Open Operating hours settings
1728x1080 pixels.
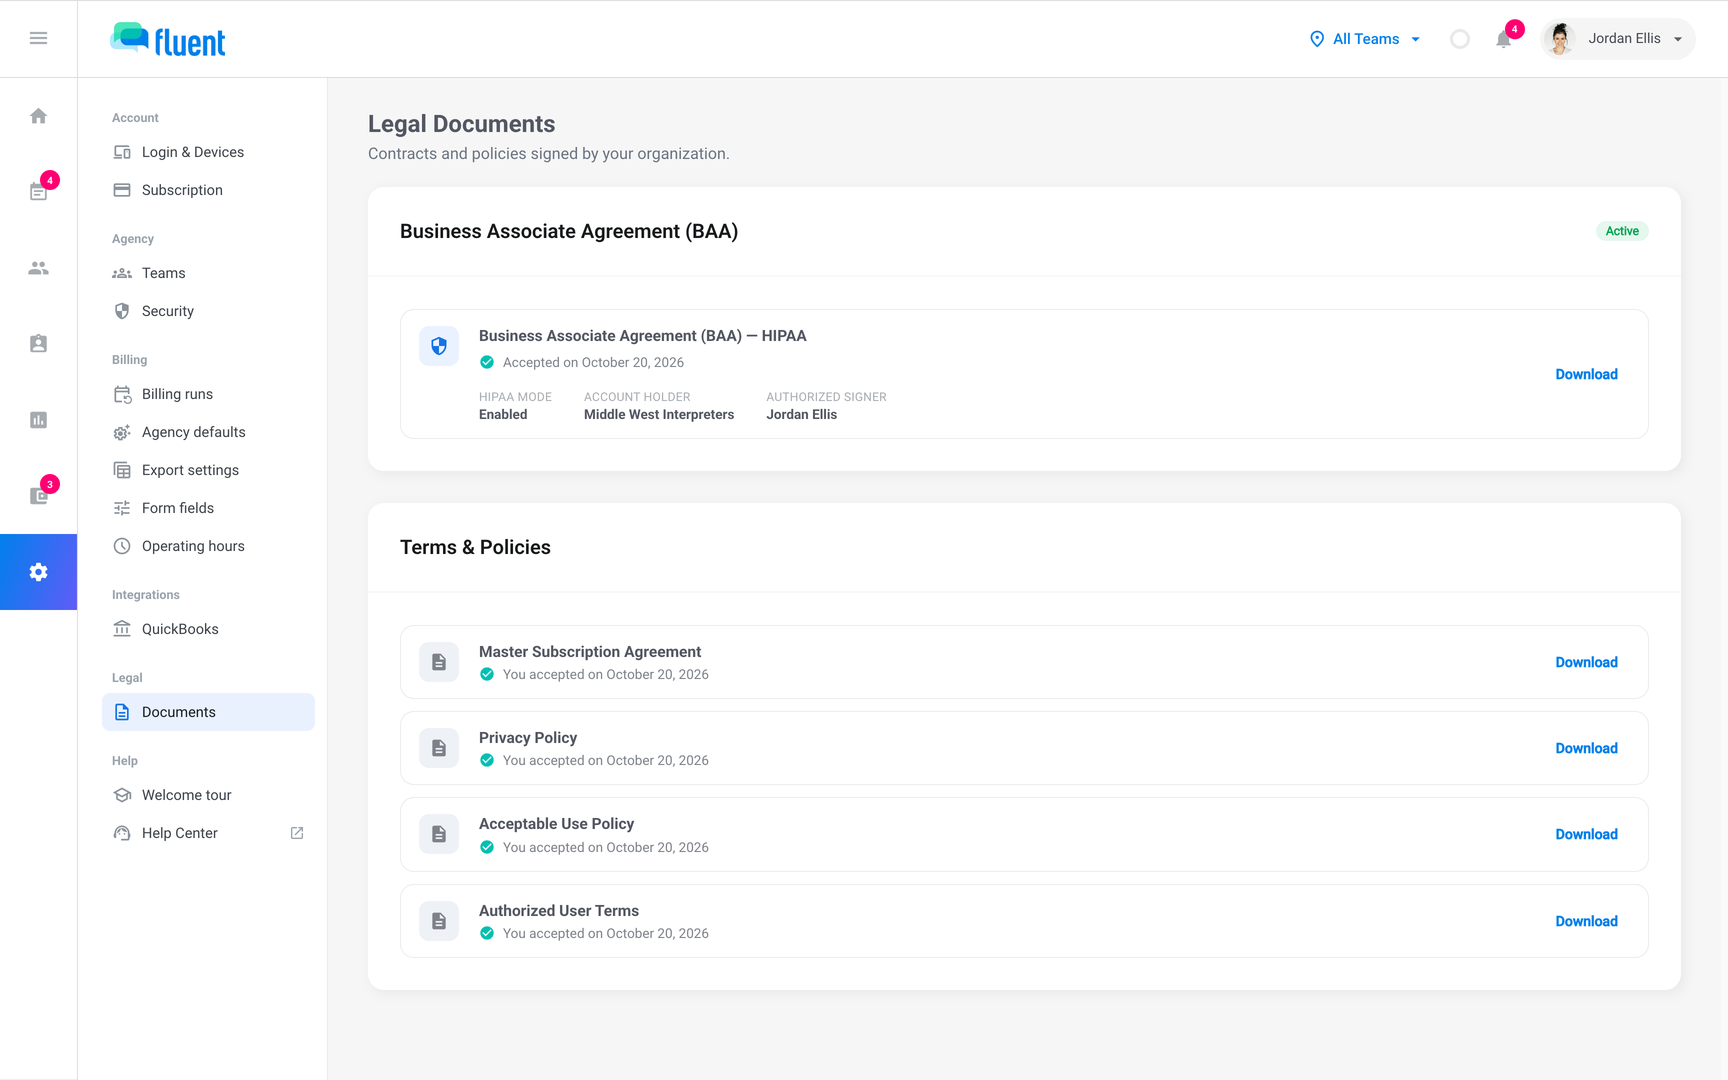pos(208,546)
